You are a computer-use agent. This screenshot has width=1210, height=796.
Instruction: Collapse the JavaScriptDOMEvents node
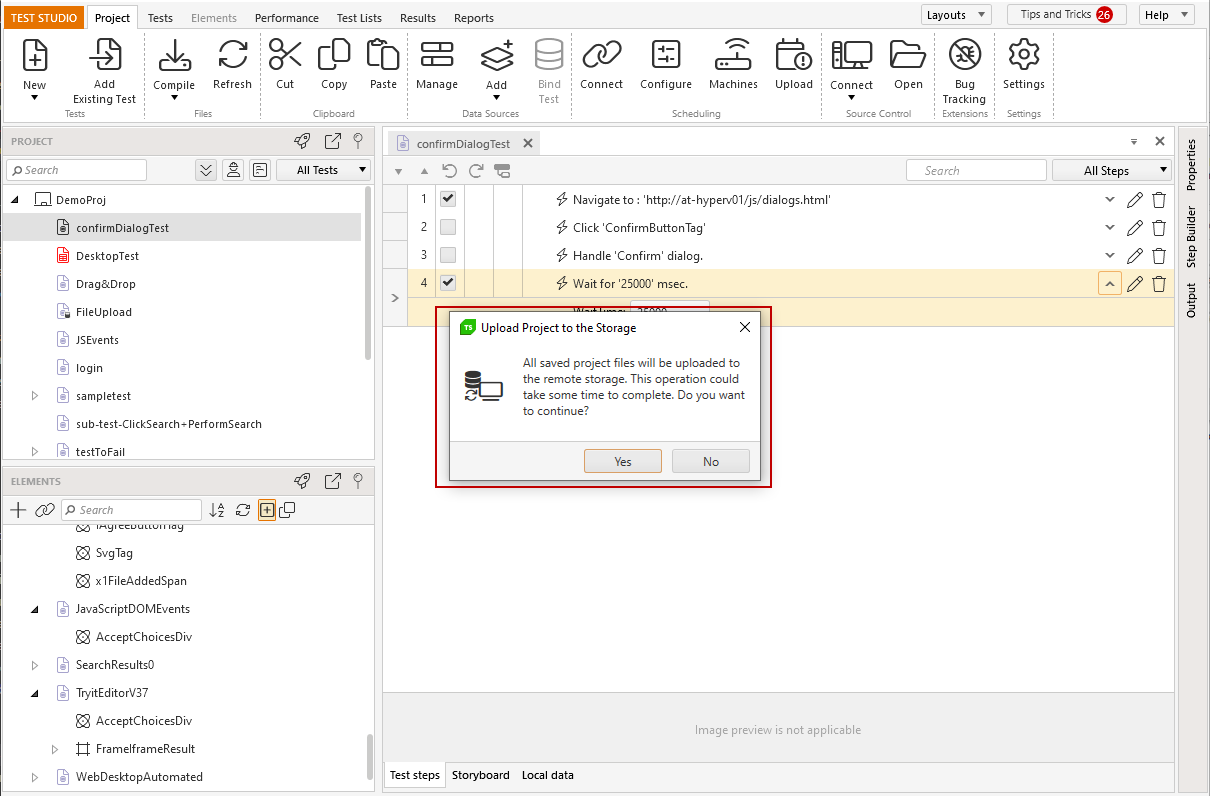[x=35, y=609]
